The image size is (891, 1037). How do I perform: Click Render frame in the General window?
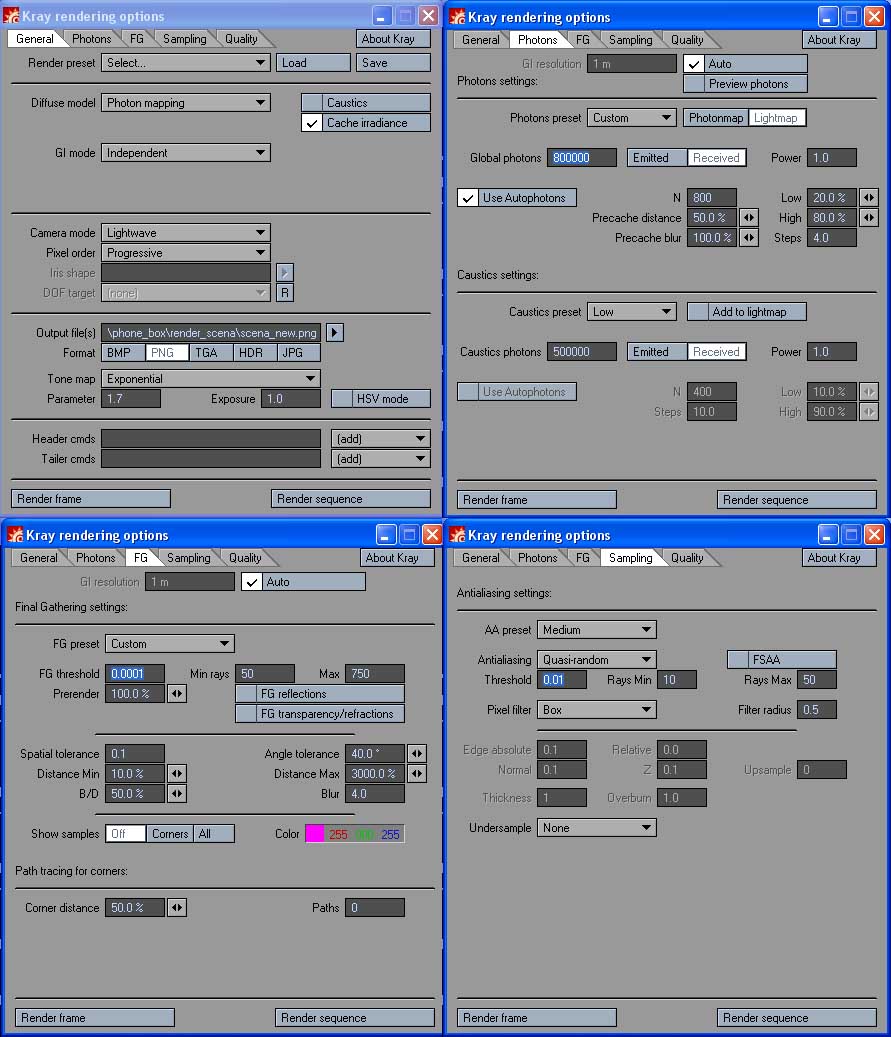pos(91,499)
